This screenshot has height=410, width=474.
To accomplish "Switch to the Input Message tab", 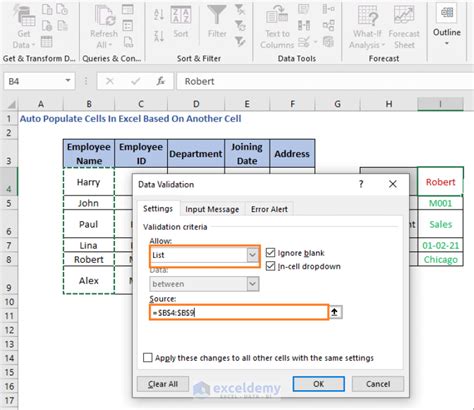I will coord(212,209).
